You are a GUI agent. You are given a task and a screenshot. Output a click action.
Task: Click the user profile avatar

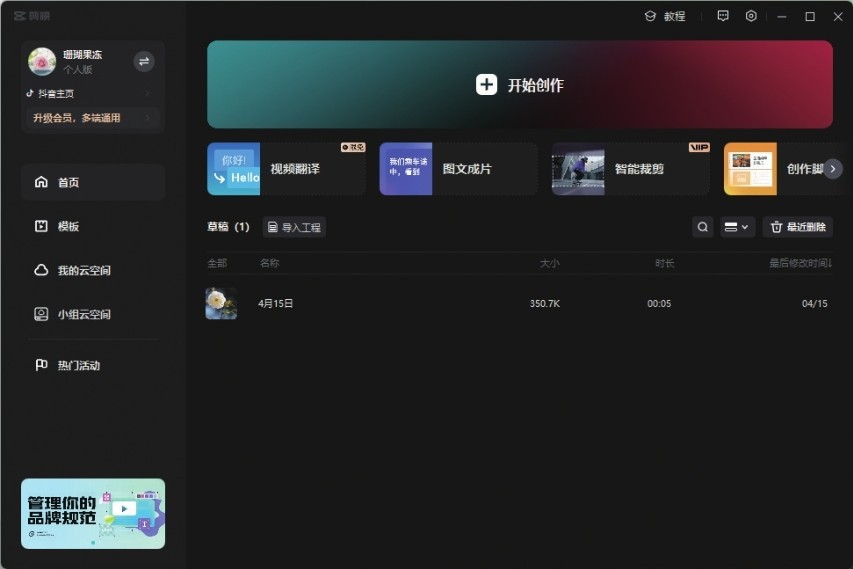coord(42,62)
